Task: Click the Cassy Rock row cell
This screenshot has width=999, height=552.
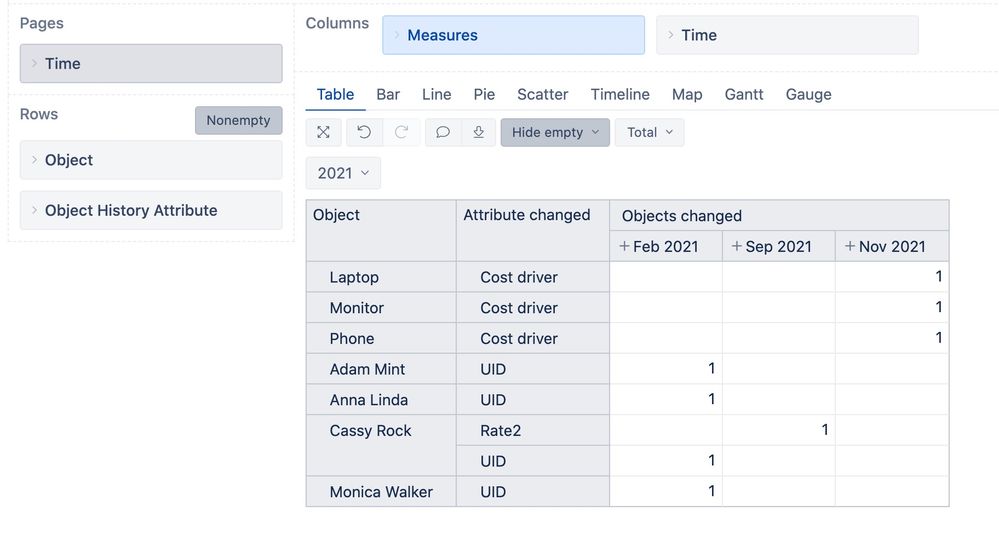Action: click(371, 431)
